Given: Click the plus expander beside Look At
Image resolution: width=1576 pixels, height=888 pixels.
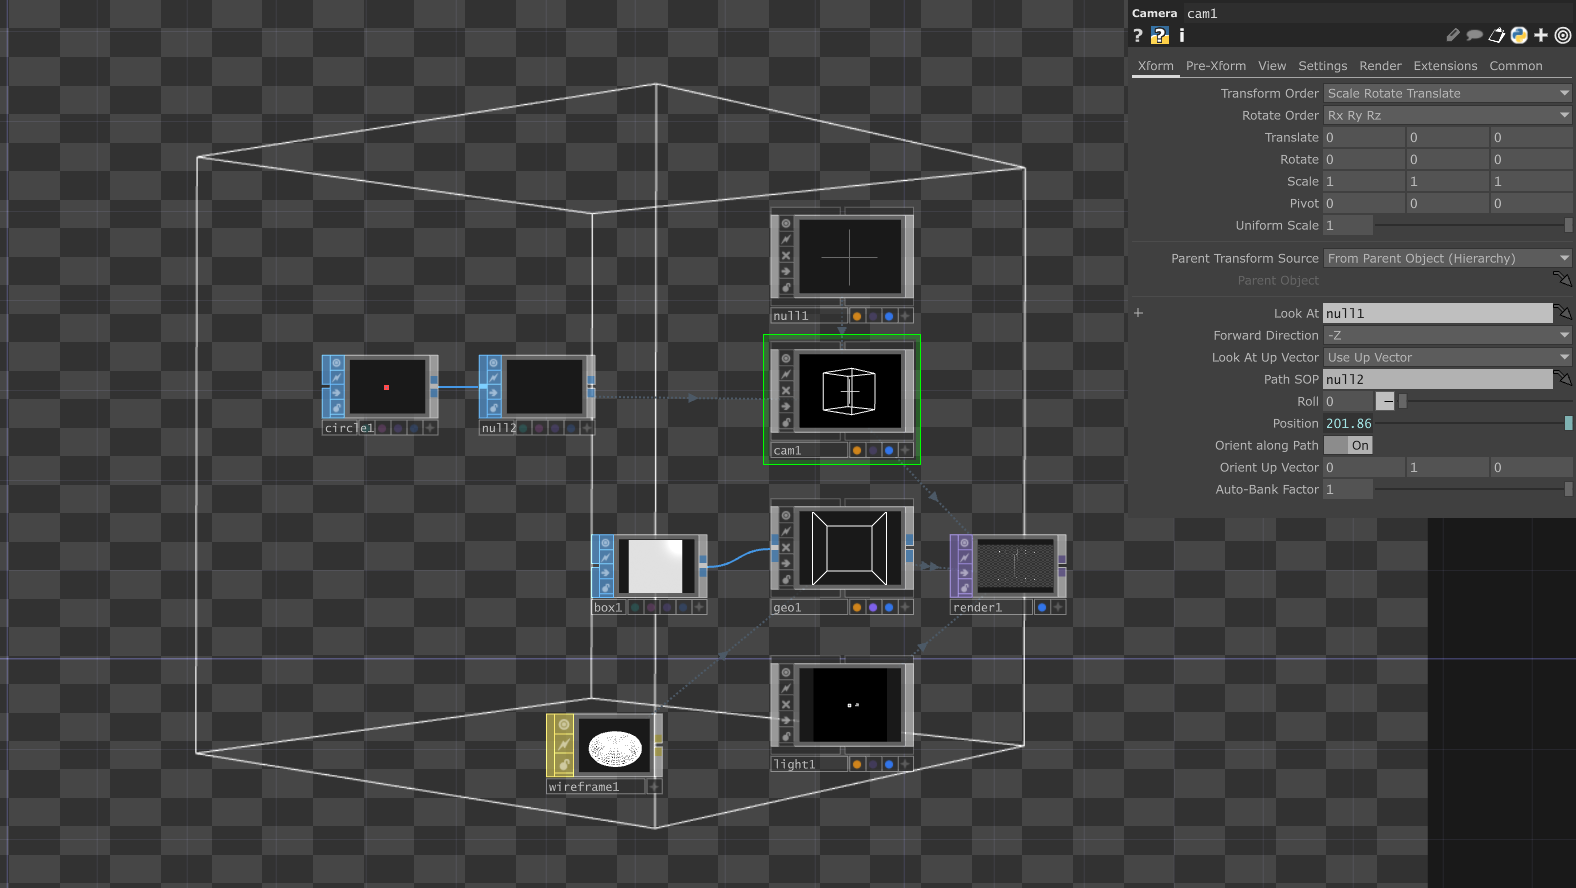Looking at the screenshot, I should click(1138, 313).
